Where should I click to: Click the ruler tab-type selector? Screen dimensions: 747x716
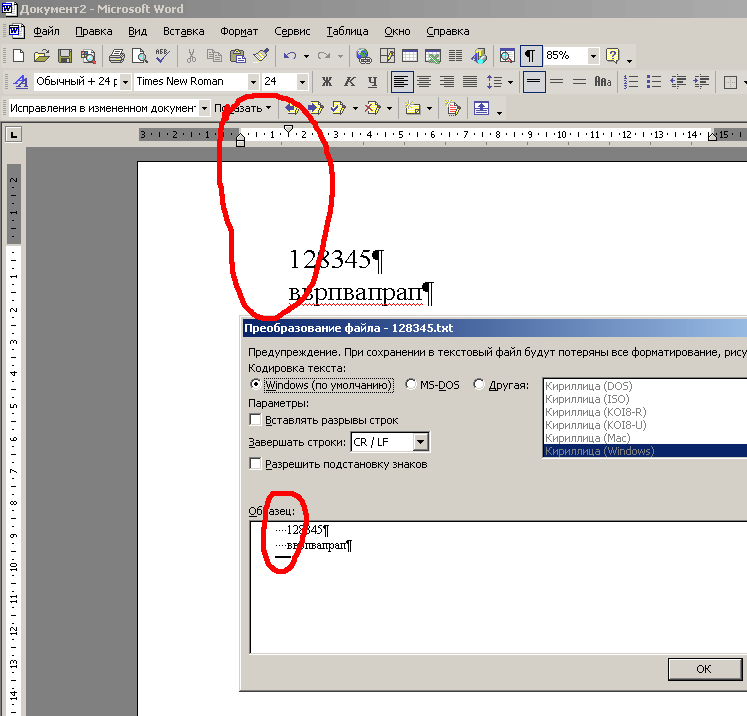point(13,135)
